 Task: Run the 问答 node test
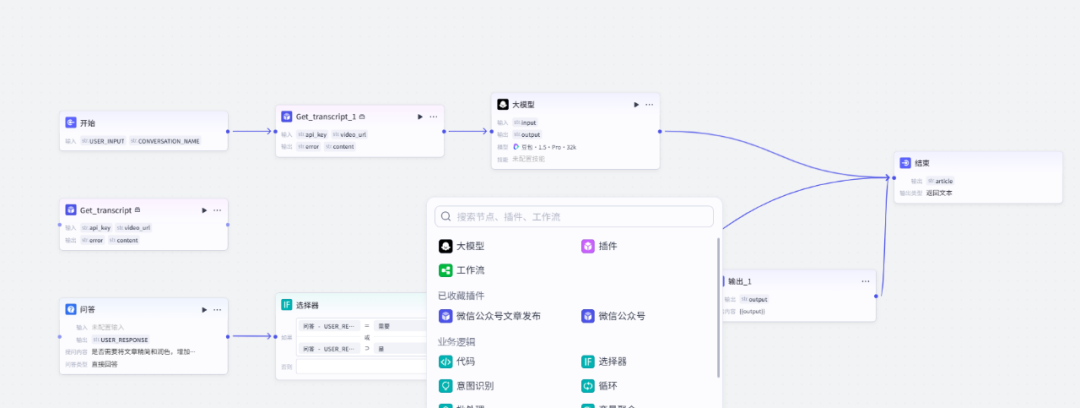click(x=204, y=310)
